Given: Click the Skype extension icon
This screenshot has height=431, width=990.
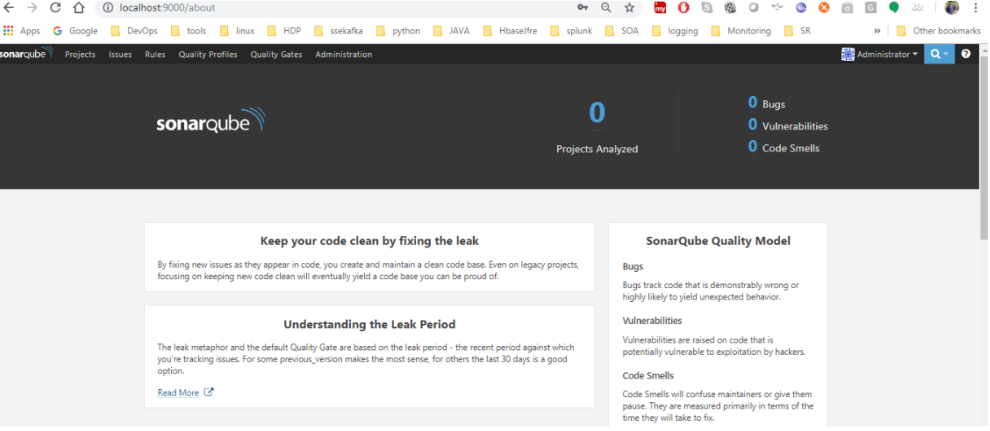Looking at the screenshot, I should [707, 8].
